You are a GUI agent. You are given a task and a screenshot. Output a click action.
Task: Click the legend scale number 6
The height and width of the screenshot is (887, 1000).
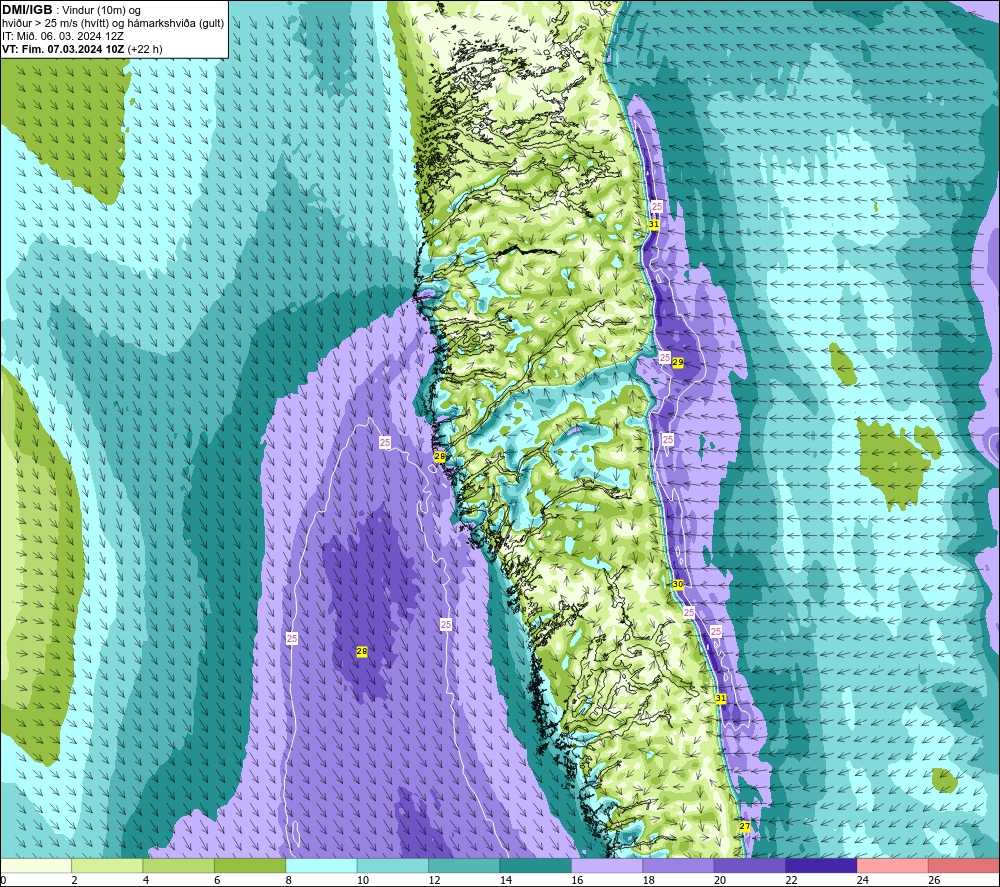217,880
